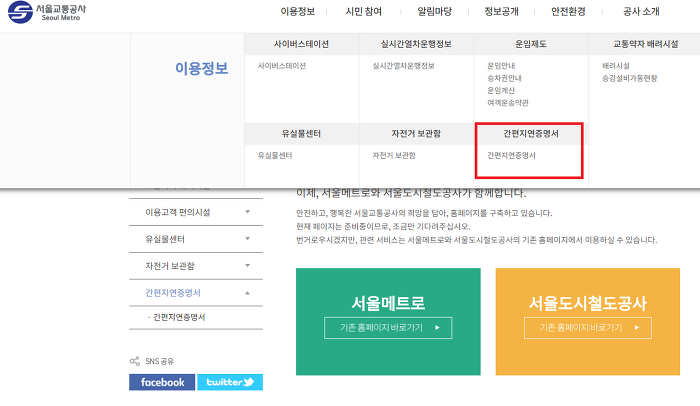Open the 여객운송약관 link under 운임제도

[x=508, y=103]
